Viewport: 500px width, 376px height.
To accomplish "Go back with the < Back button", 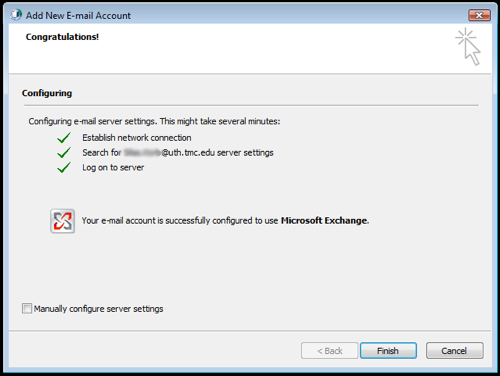I will [x=329, y=351].
